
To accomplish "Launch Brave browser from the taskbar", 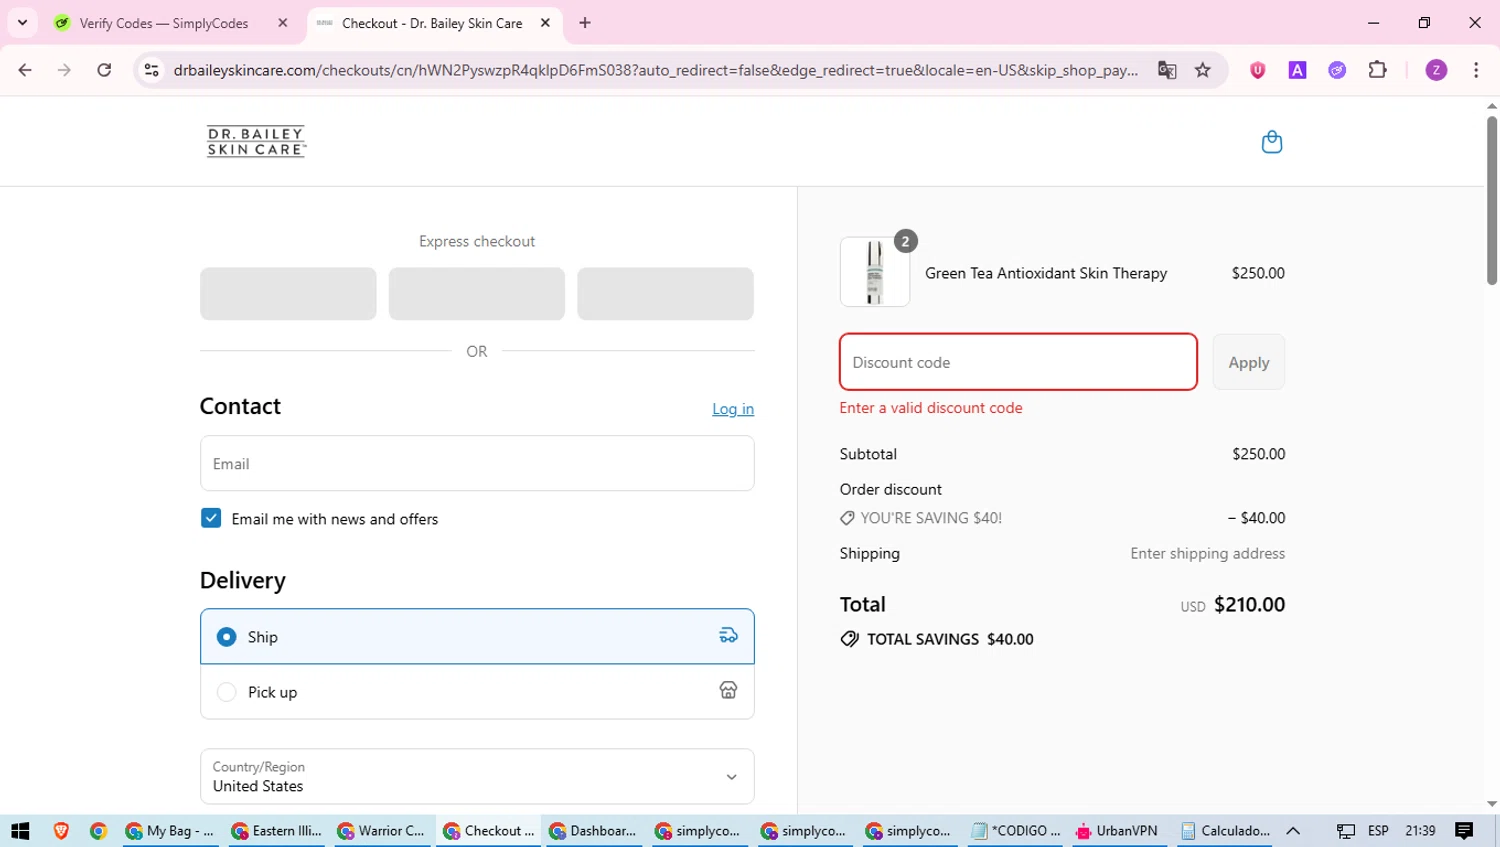I will (x=61, y=831).
